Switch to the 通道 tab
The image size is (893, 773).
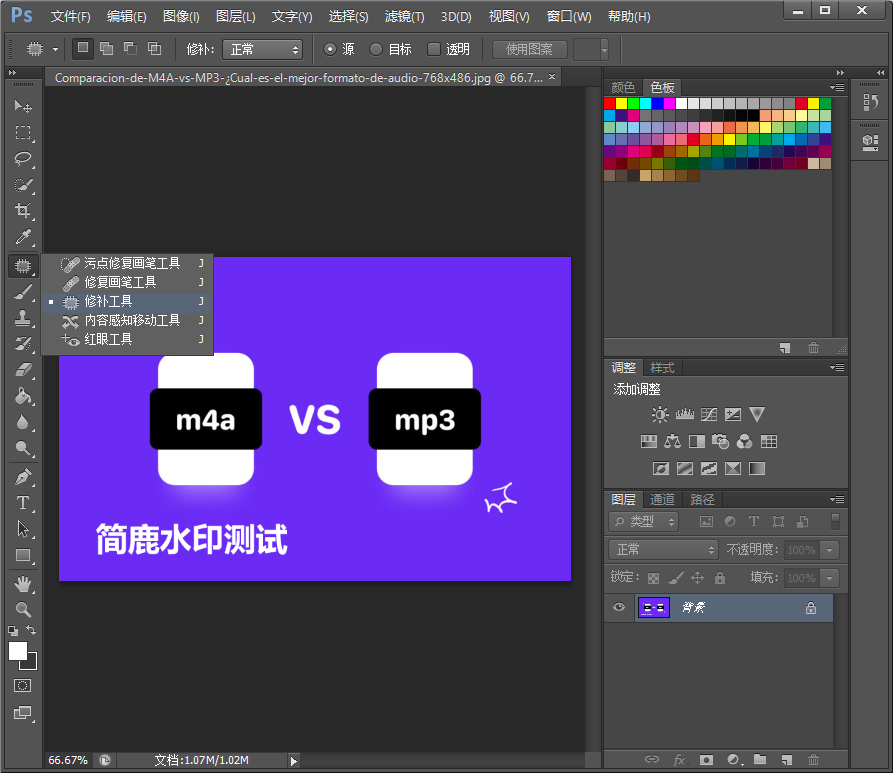[x=662, y=499]
